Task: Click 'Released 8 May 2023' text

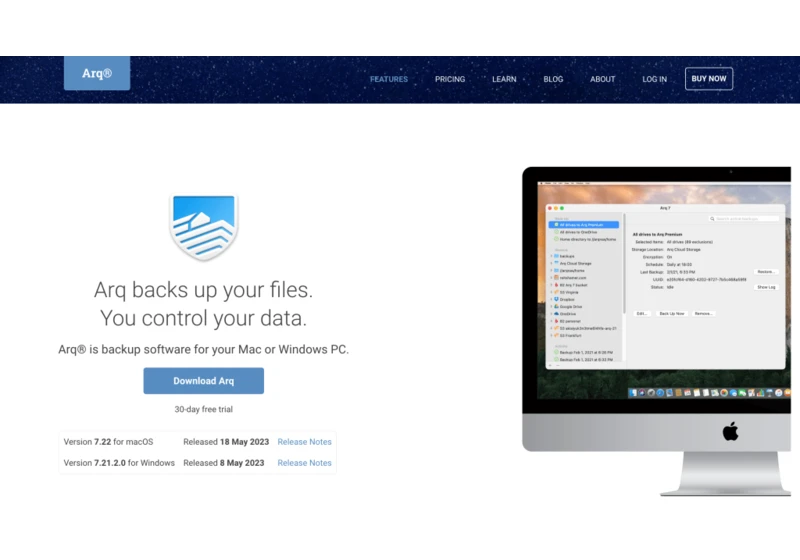Action: coord(223,463)
